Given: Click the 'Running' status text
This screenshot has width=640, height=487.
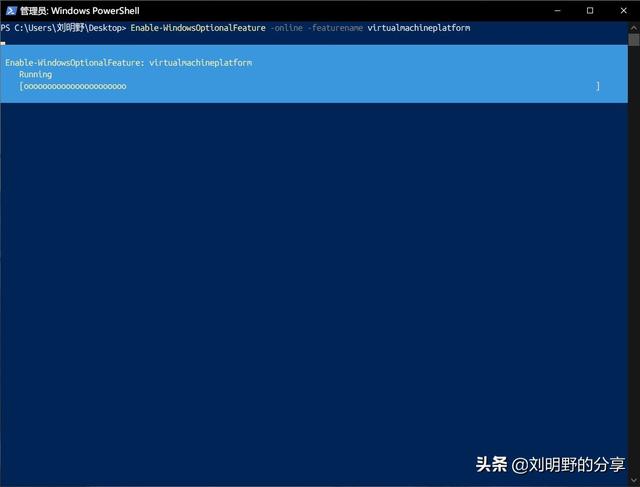Looking at the screenshot, I should (x=36, y=75).
